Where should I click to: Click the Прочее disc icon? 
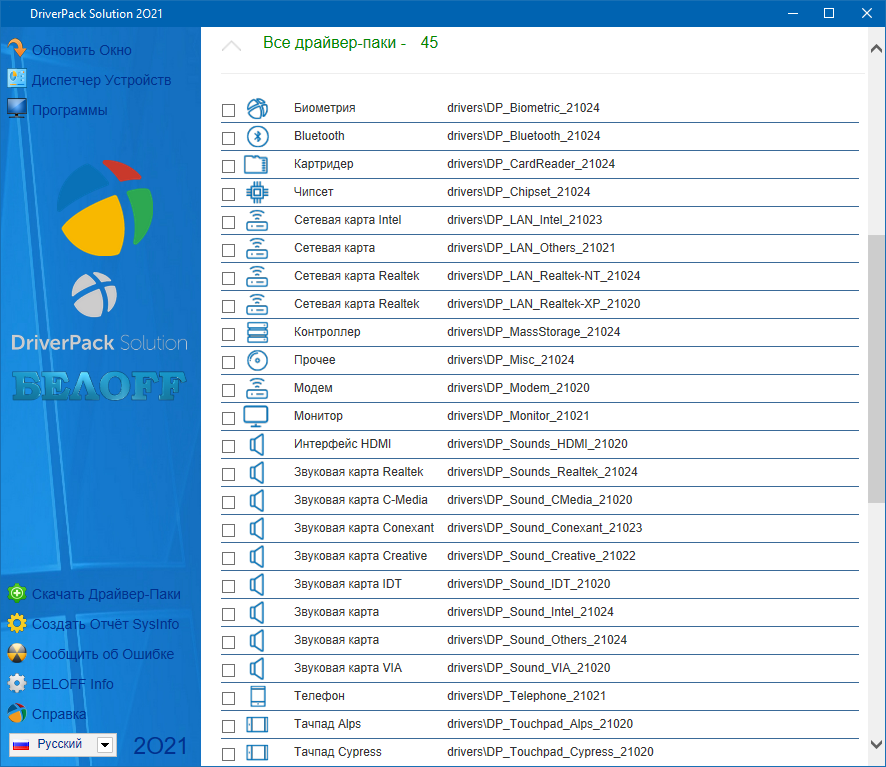click(x=257, y=360)
